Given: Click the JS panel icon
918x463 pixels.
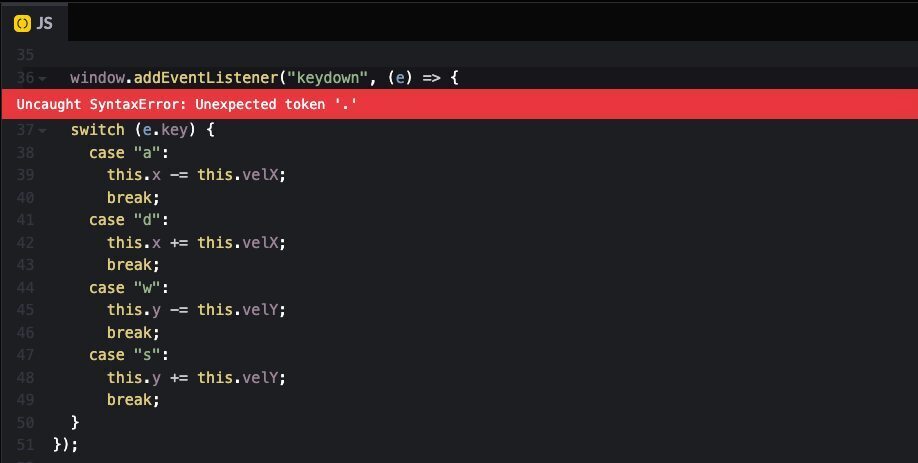Looking at the screenshot, I should tap(20, 23).
